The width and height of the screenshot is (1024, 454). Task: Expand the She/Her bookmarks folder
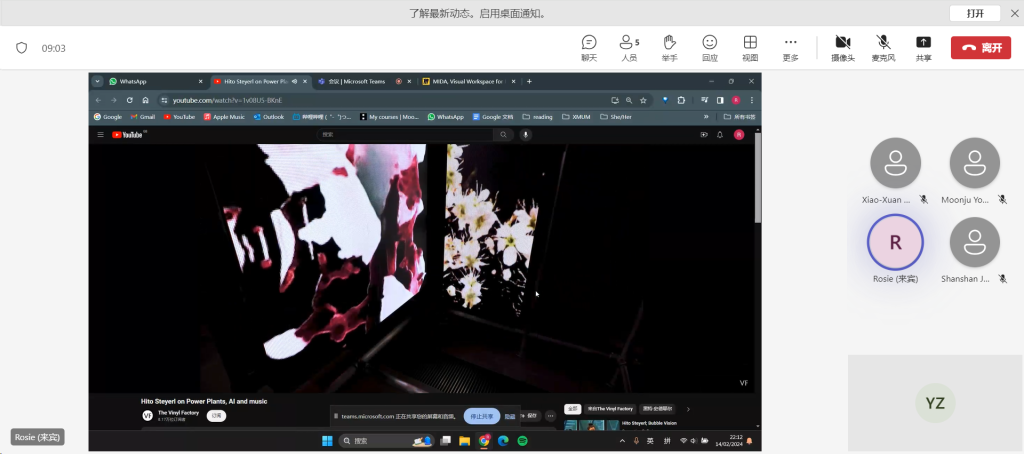tap(615, 117)
